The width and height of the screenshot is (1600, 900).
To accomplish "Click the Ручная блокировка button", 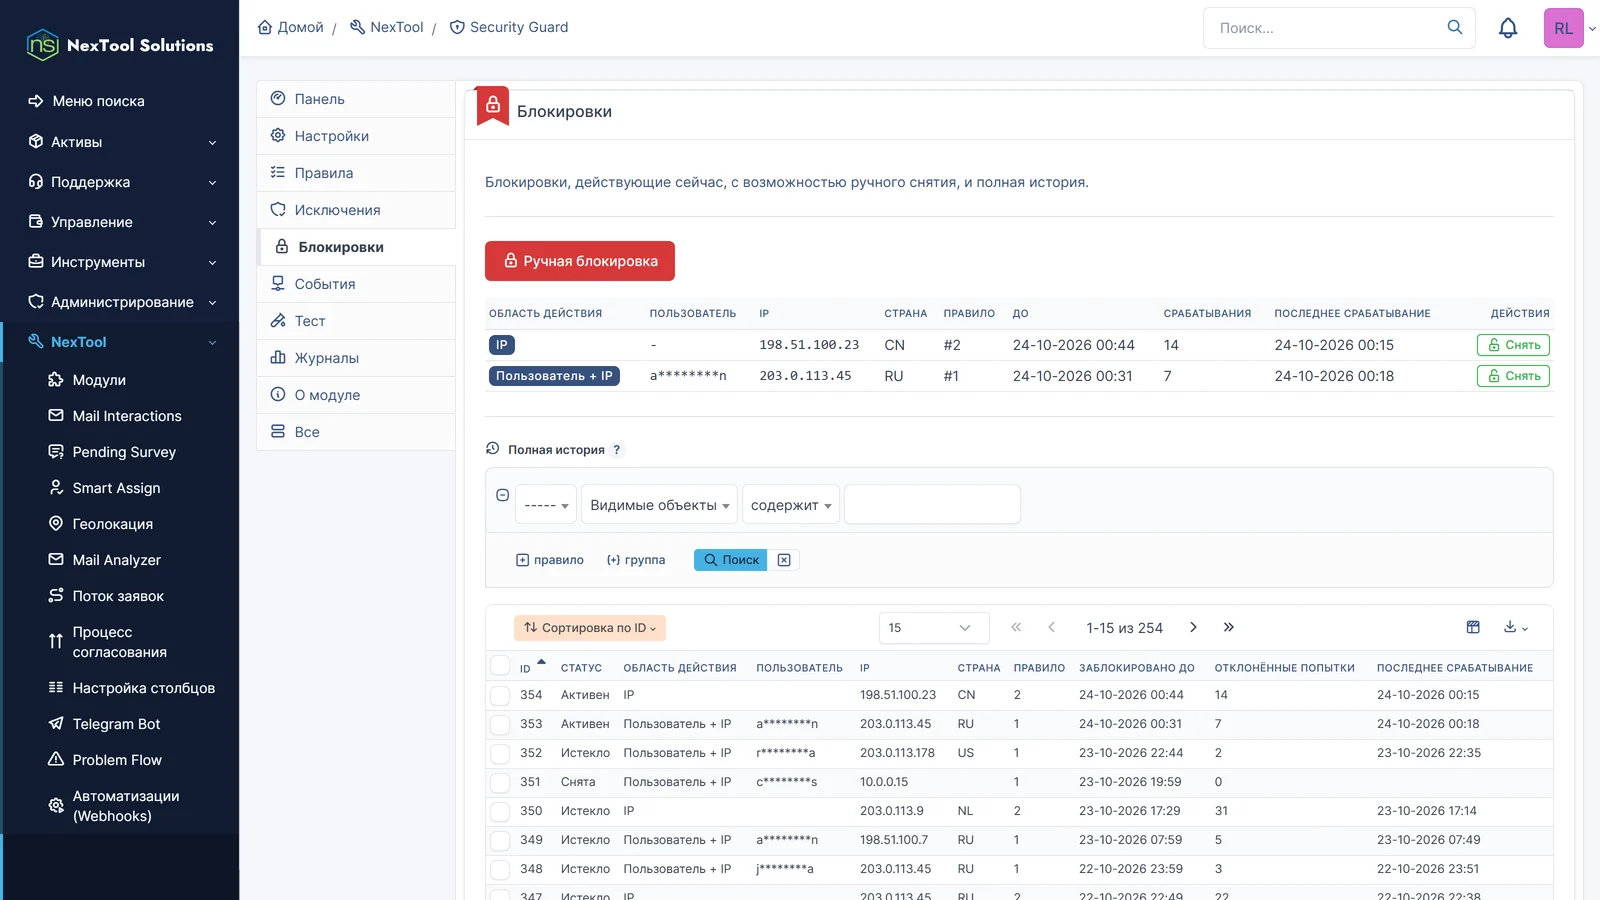I will tap(580, 261).
